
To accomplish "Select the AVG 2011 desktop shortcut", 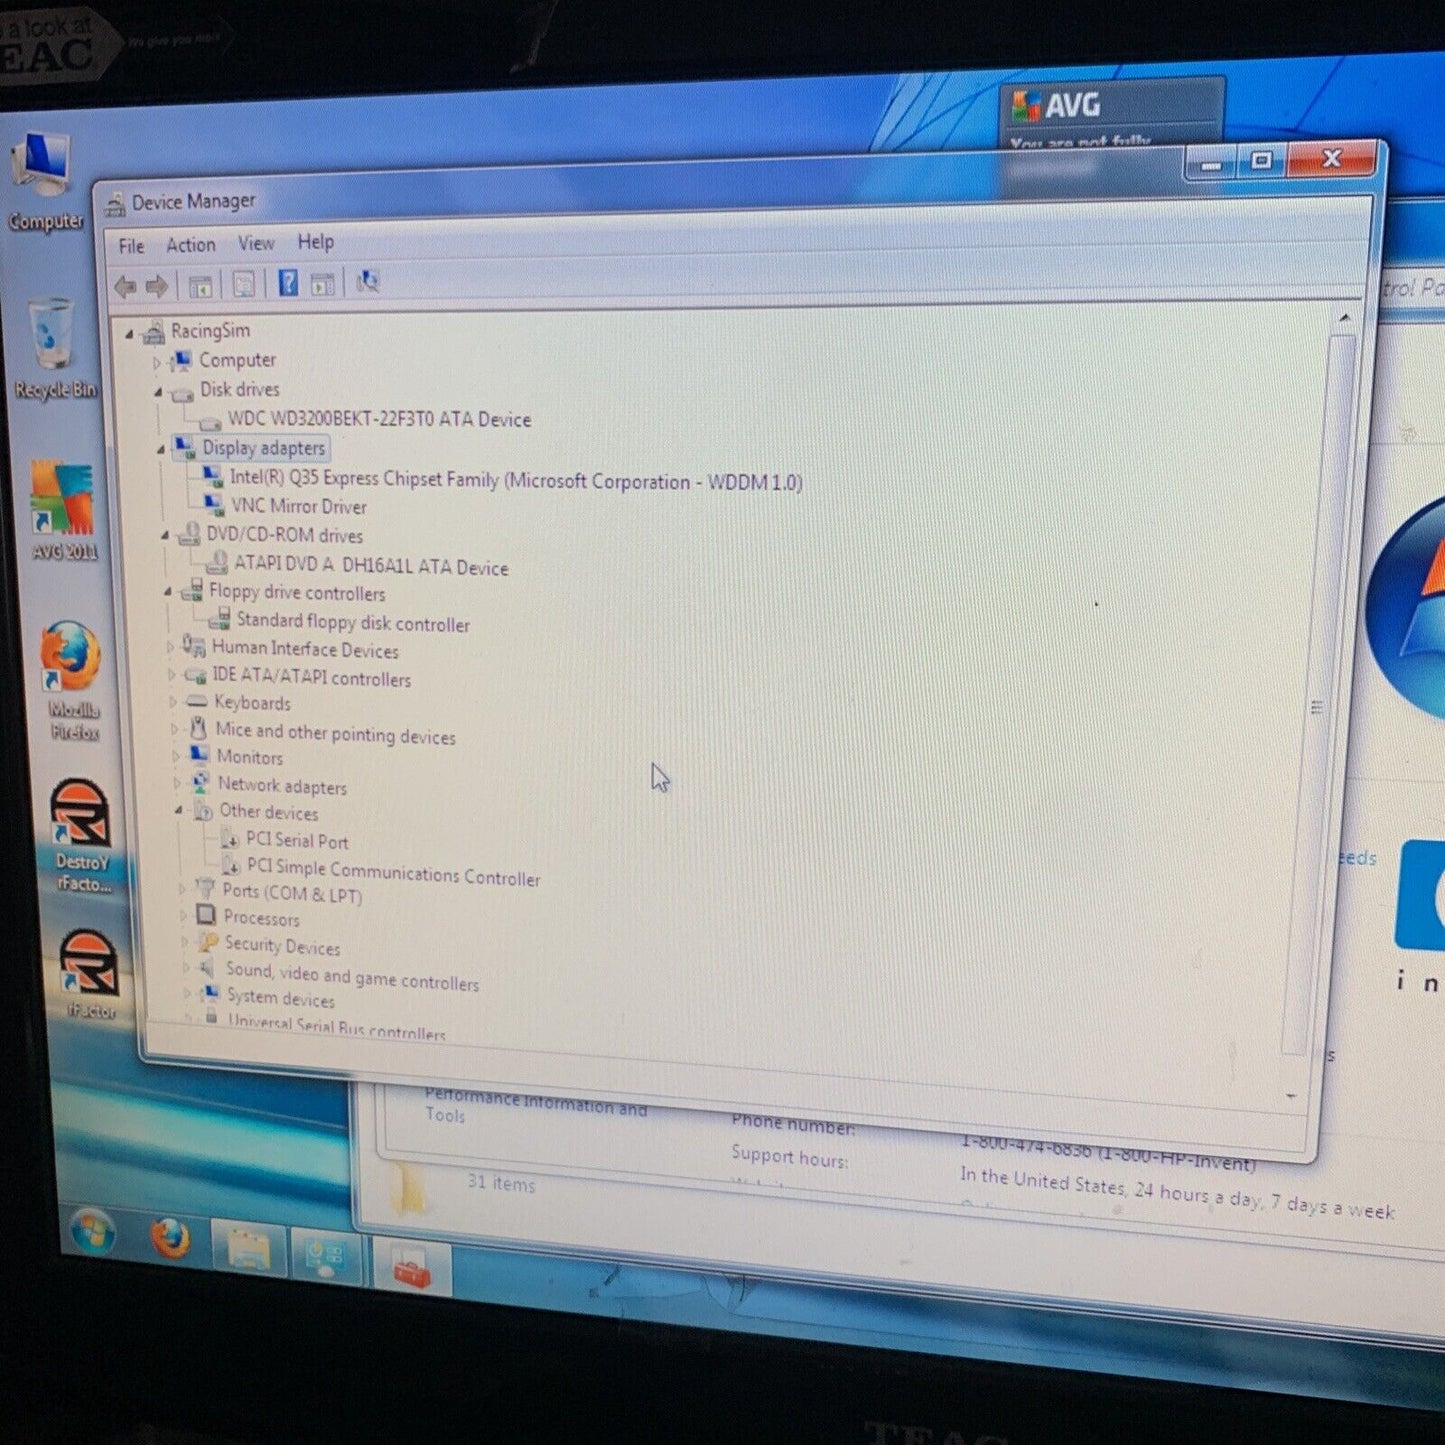I will coord(64,511).
